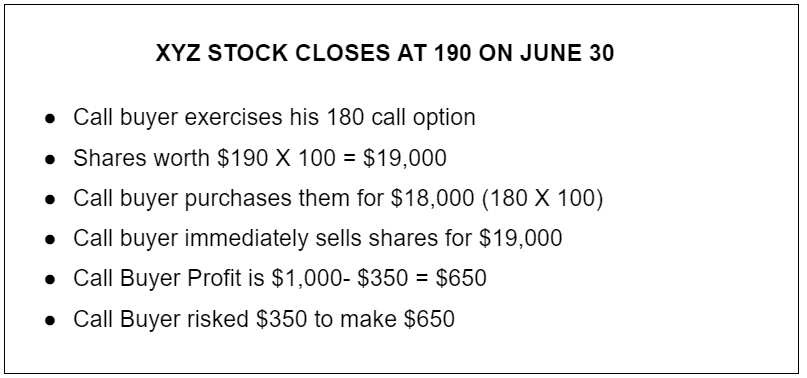Click the heading XYZ STOCK CLOSES AT 190

coord(384,53)
